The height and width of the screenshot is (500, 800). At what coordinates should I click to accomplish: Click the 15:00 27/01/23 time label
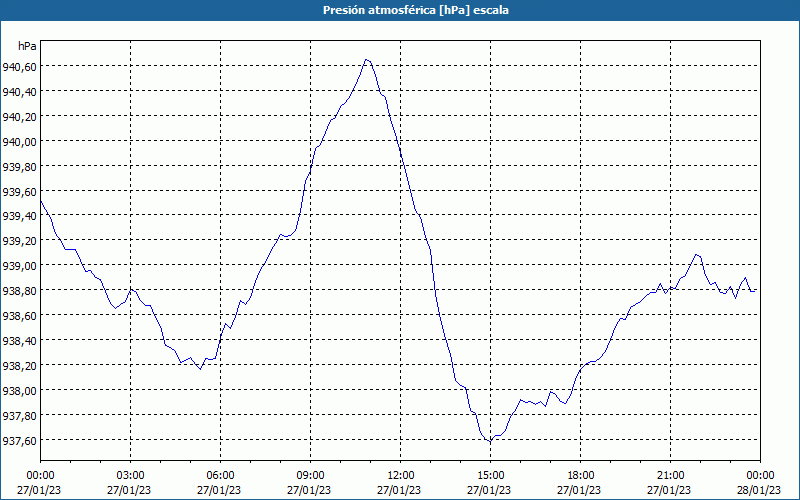click(489, 483)
